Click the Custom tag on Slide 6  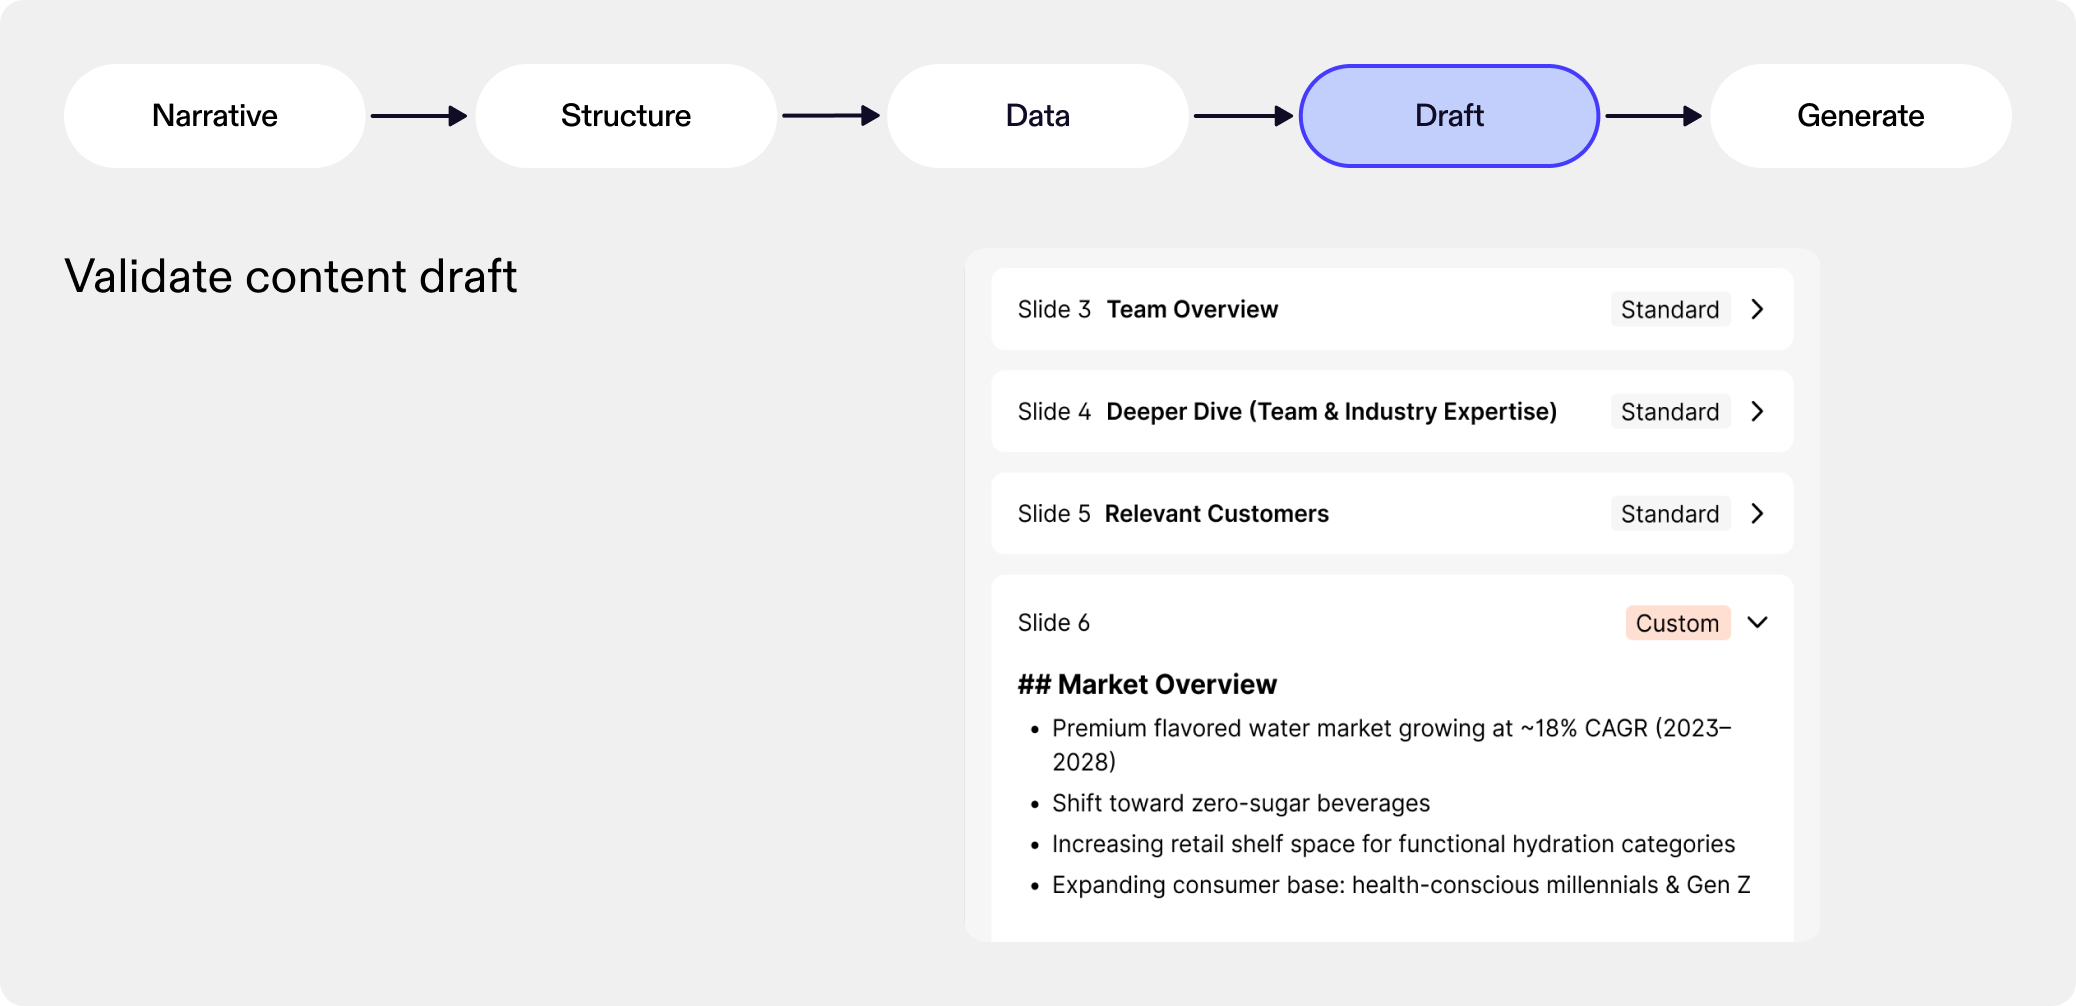(x=1677, y=623)
